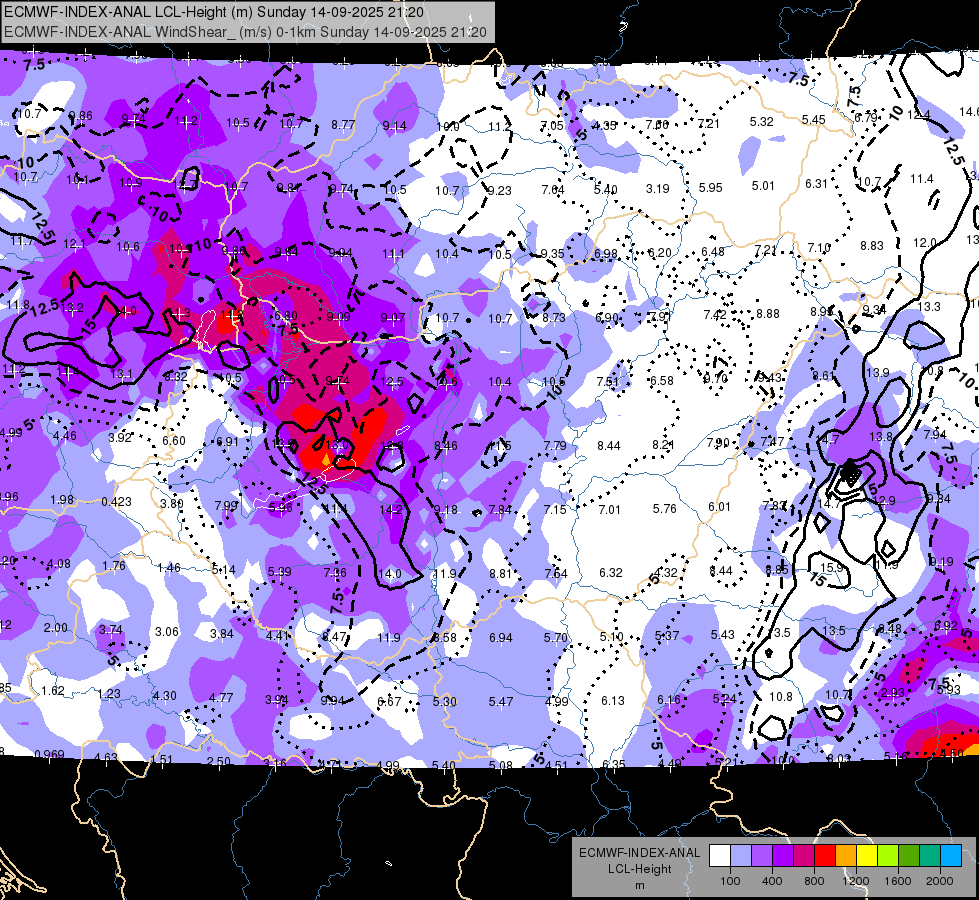Select the map value 5.95

coord(711,187)
